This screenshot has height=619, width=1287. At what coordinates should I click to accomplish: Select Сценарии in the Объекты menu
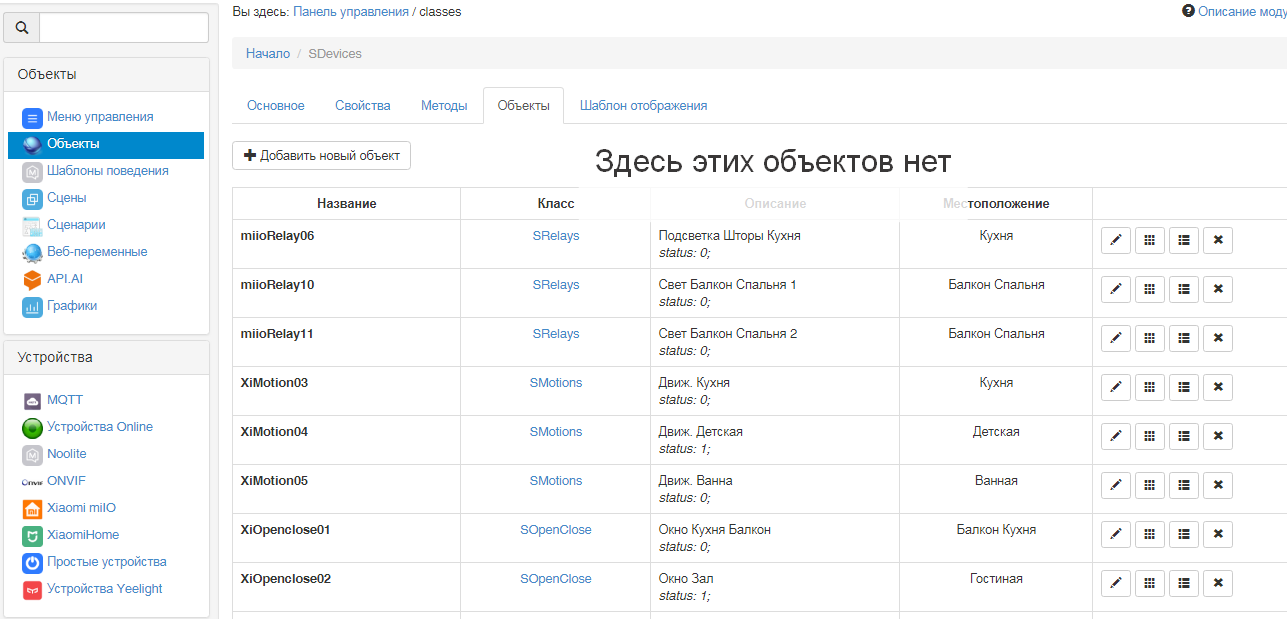tap(76, 225)
